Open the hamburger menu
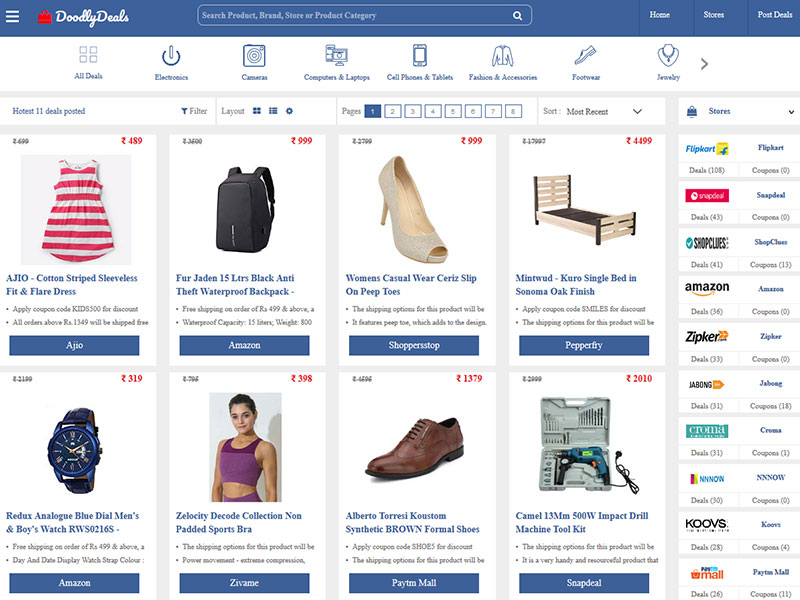The width and height of the screenshot is (800, 600). [x=12, y=16]
